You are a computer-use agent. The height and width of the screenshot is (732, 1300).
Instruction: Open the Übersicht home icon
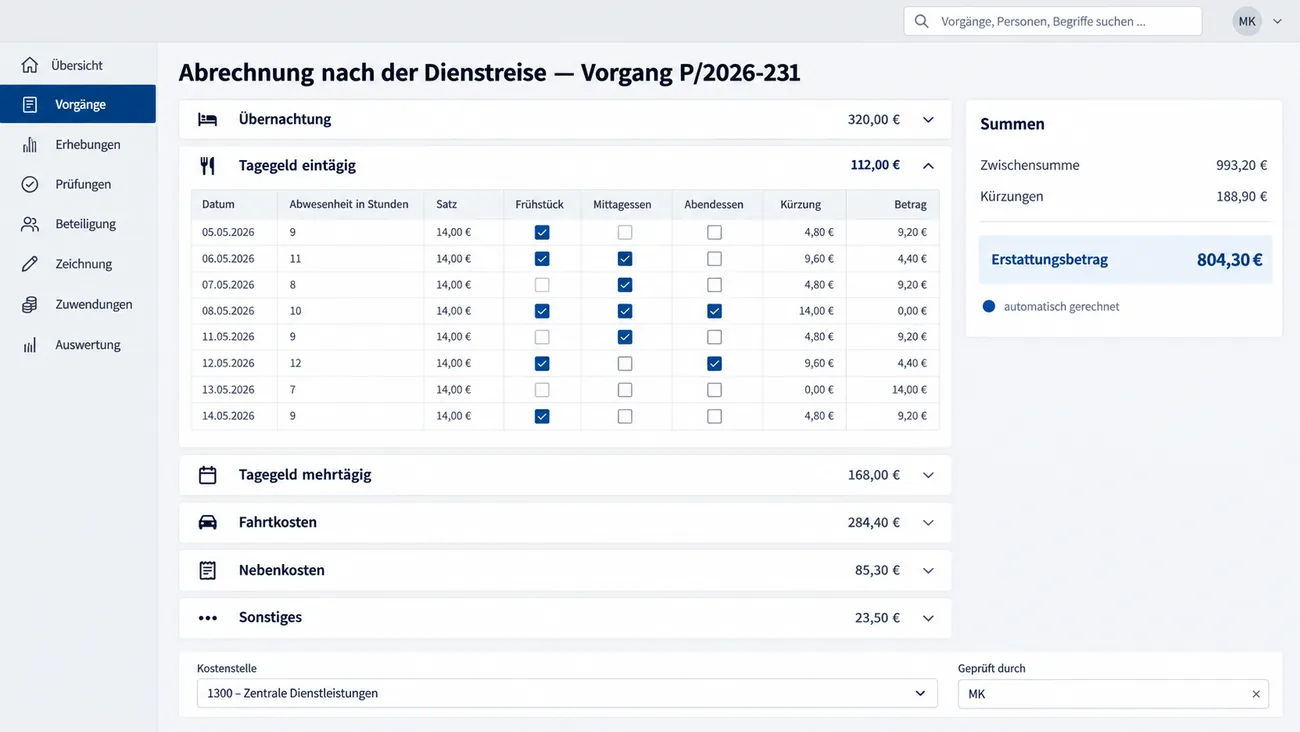(x=30, y=65)
